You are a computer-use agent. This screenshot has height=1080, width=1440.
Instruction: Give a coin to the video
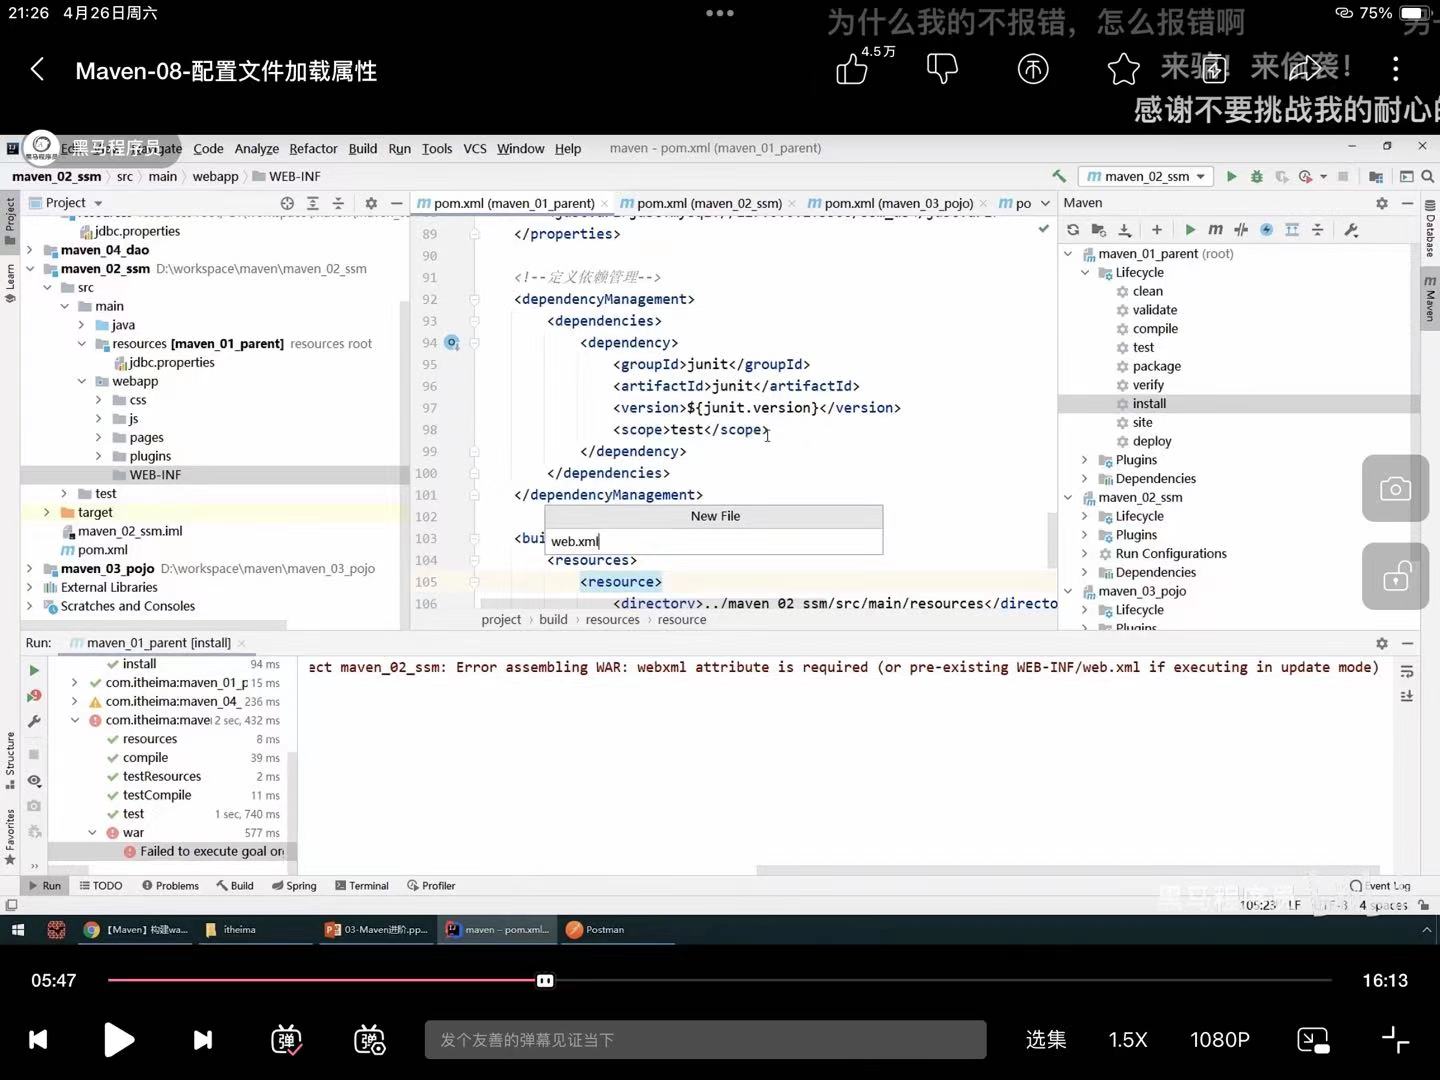tap(1033, 69)
